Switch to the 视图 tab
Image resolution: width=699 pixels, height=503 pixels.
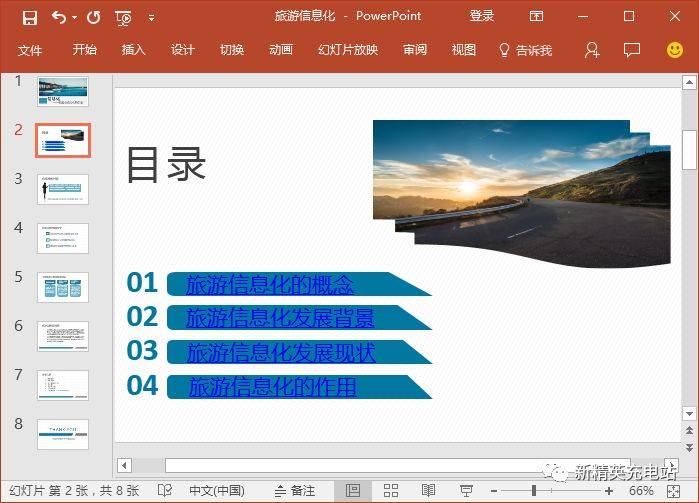click(464, 49)
